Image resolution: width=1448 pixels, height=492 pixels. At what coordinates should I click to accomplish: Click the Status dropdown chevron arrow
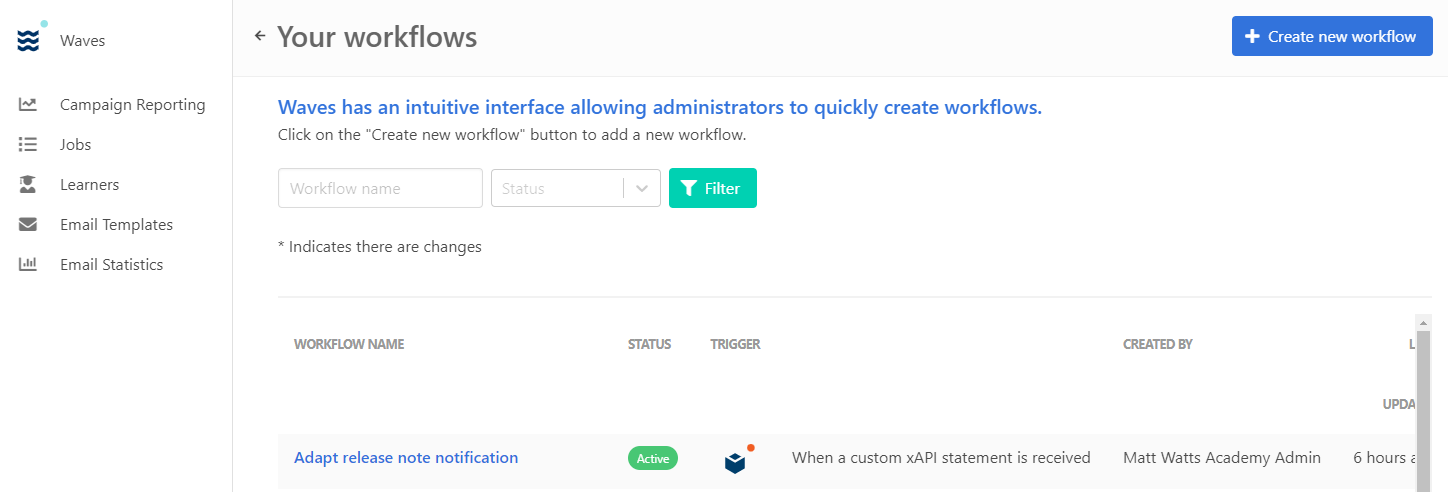coord(642,188)
